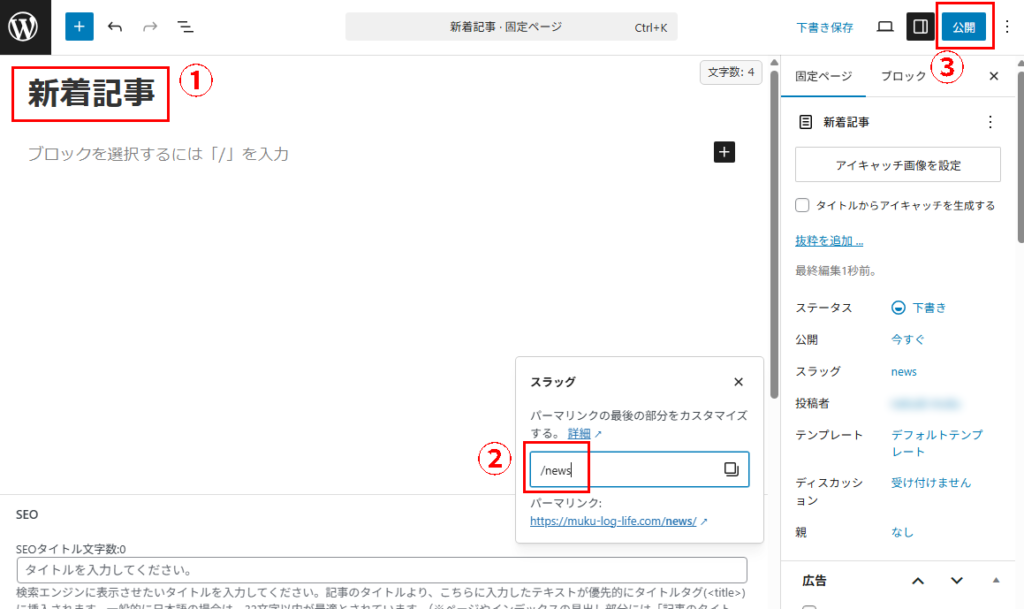
Task: Collapse the 広告 panel with up arrow
Action: coord(918,580)
